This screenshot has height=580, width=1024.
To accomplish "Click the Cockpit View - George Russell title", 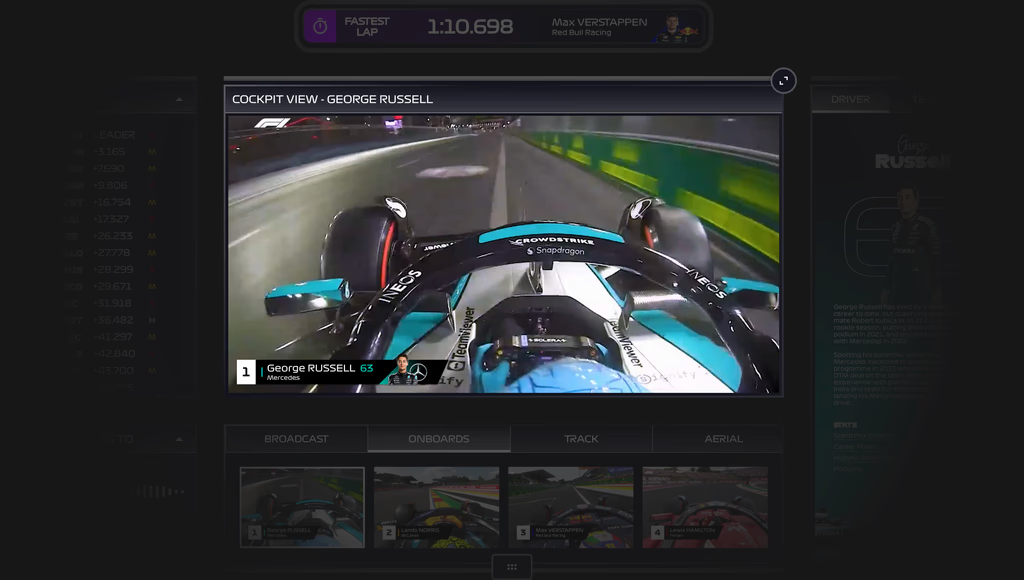I will pyautogui.click(x=332, y=99).
